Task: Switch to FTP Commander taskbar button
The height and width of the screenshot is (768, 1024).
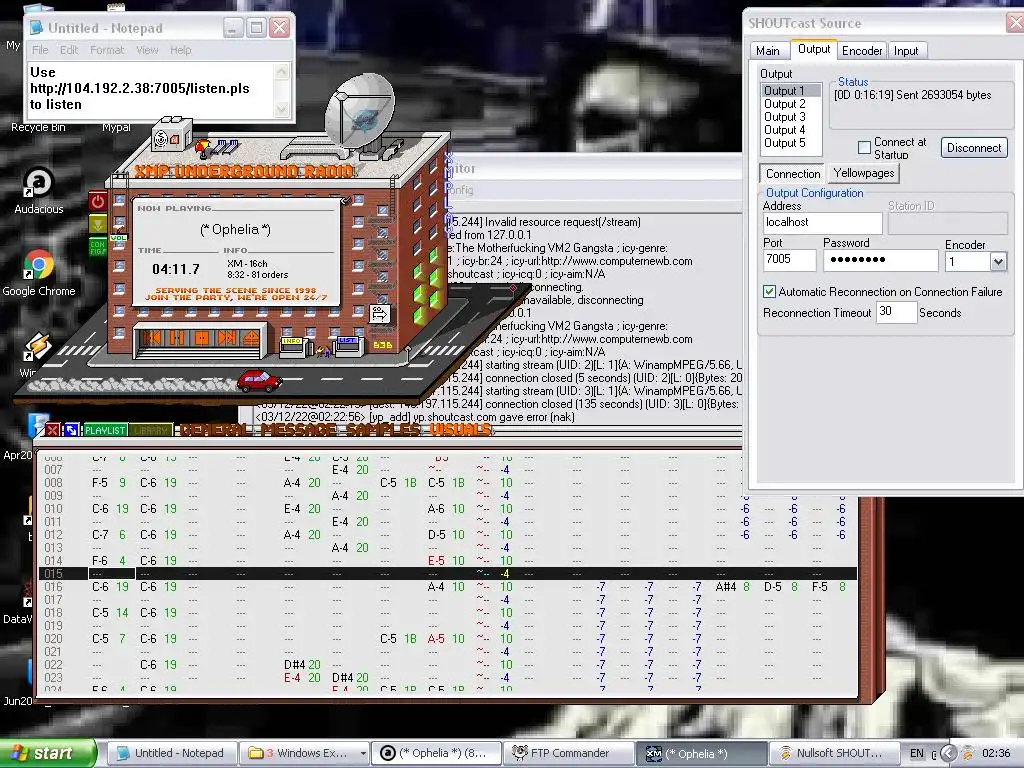Action: (569, 753)
